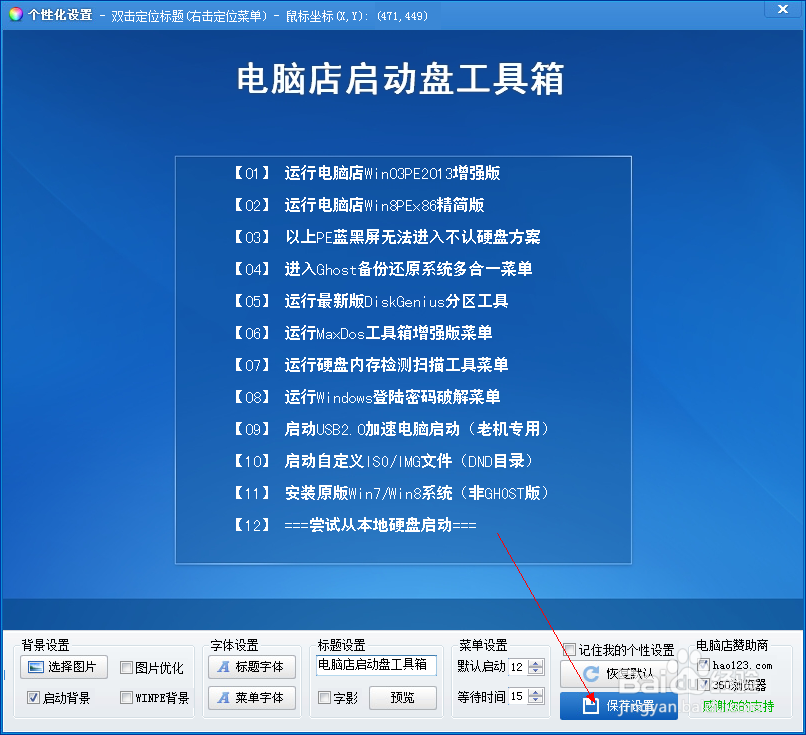This screenshot has width=806, height=735.
Task: Click the 预览 preview button
Action: (402, 697)
